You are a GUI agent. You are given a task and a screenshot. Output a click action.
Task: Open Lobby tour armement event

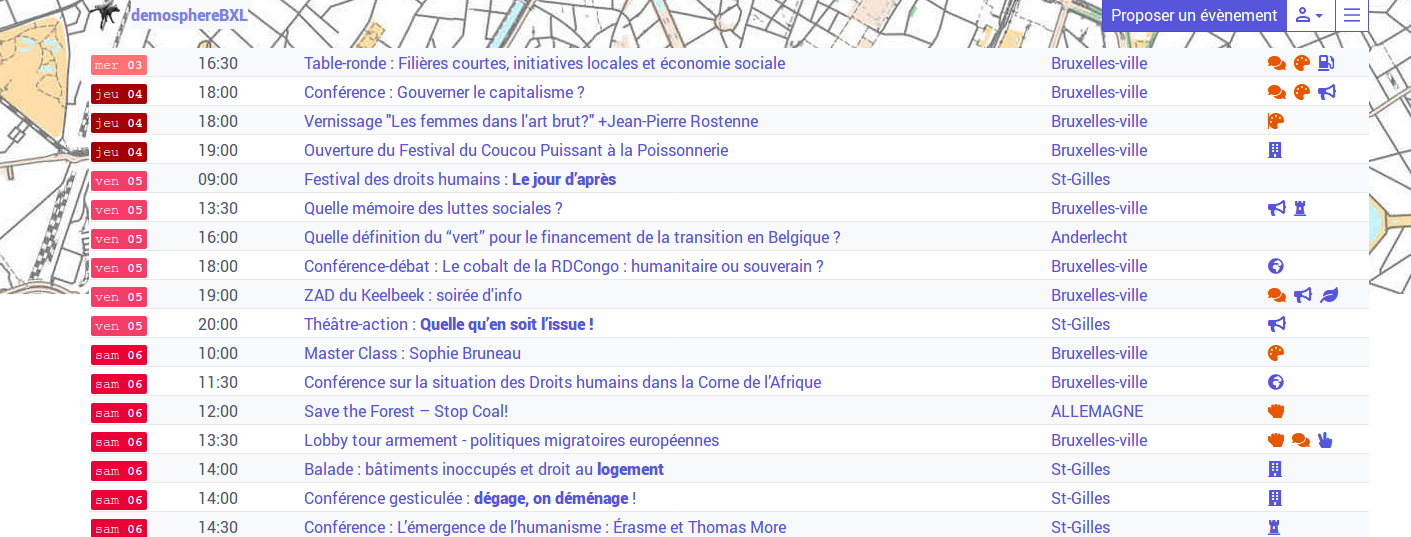(511, 440)
